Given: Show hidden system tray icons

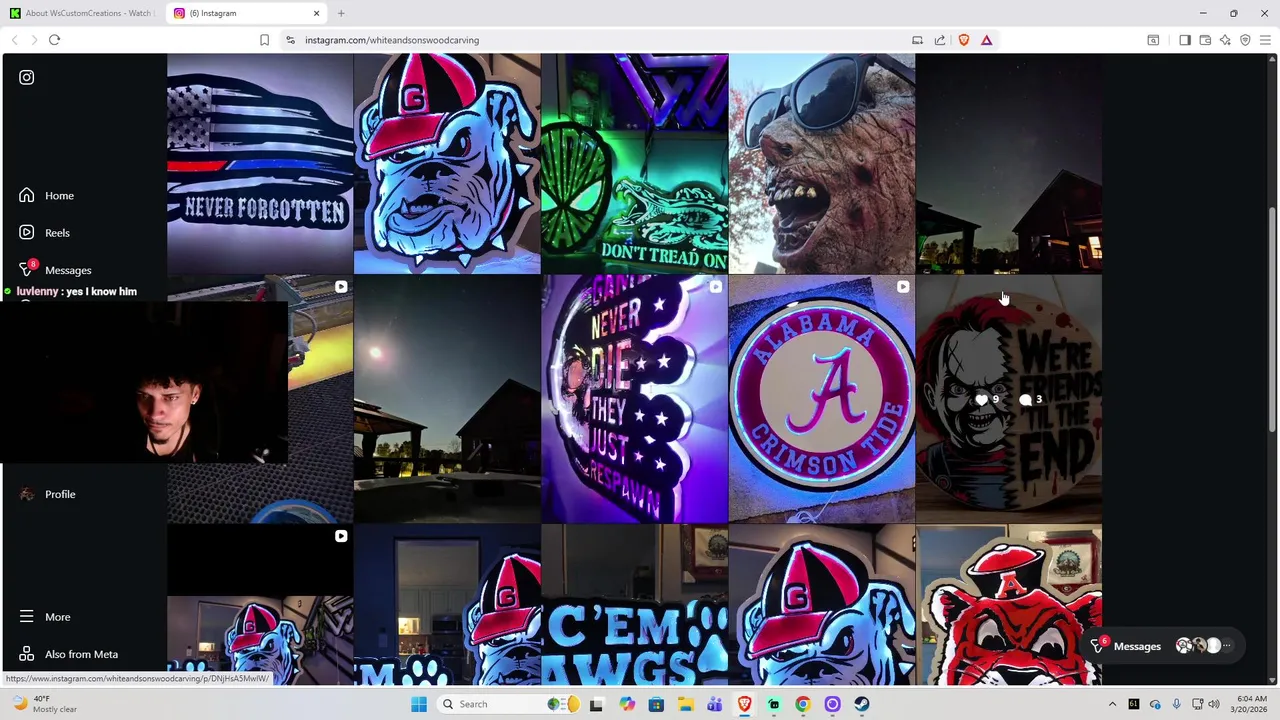Looking at the screenshot, I should 1112,704.
